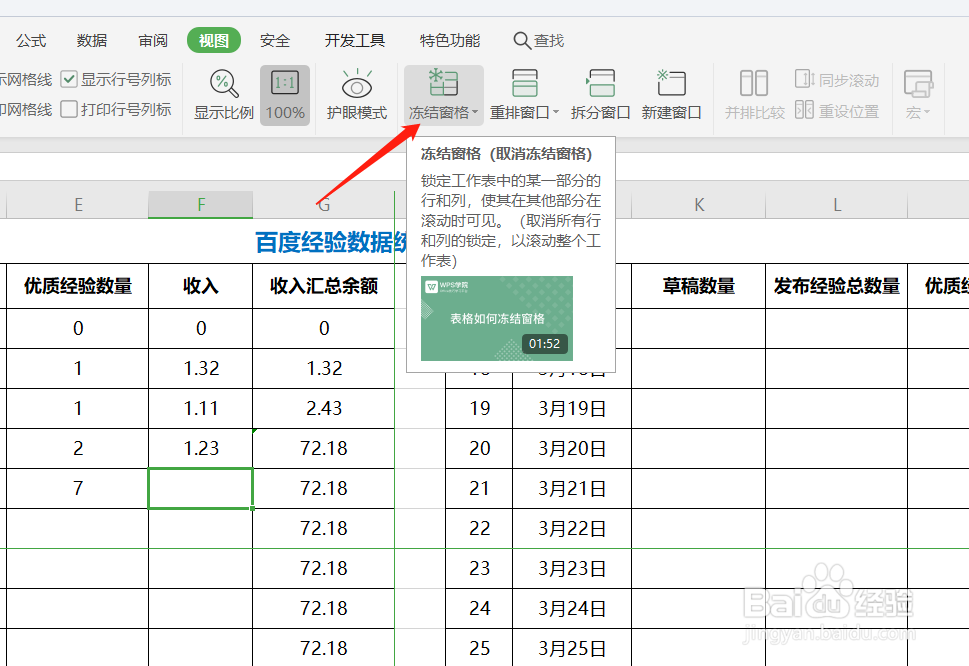
Task: Open the 数据 menu tab
Action: [x=91, y=40]
